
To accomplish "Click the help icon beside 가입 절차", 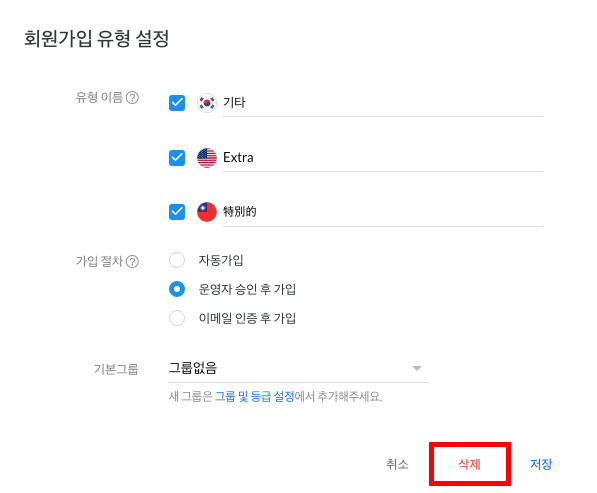I will coord(132,262).
